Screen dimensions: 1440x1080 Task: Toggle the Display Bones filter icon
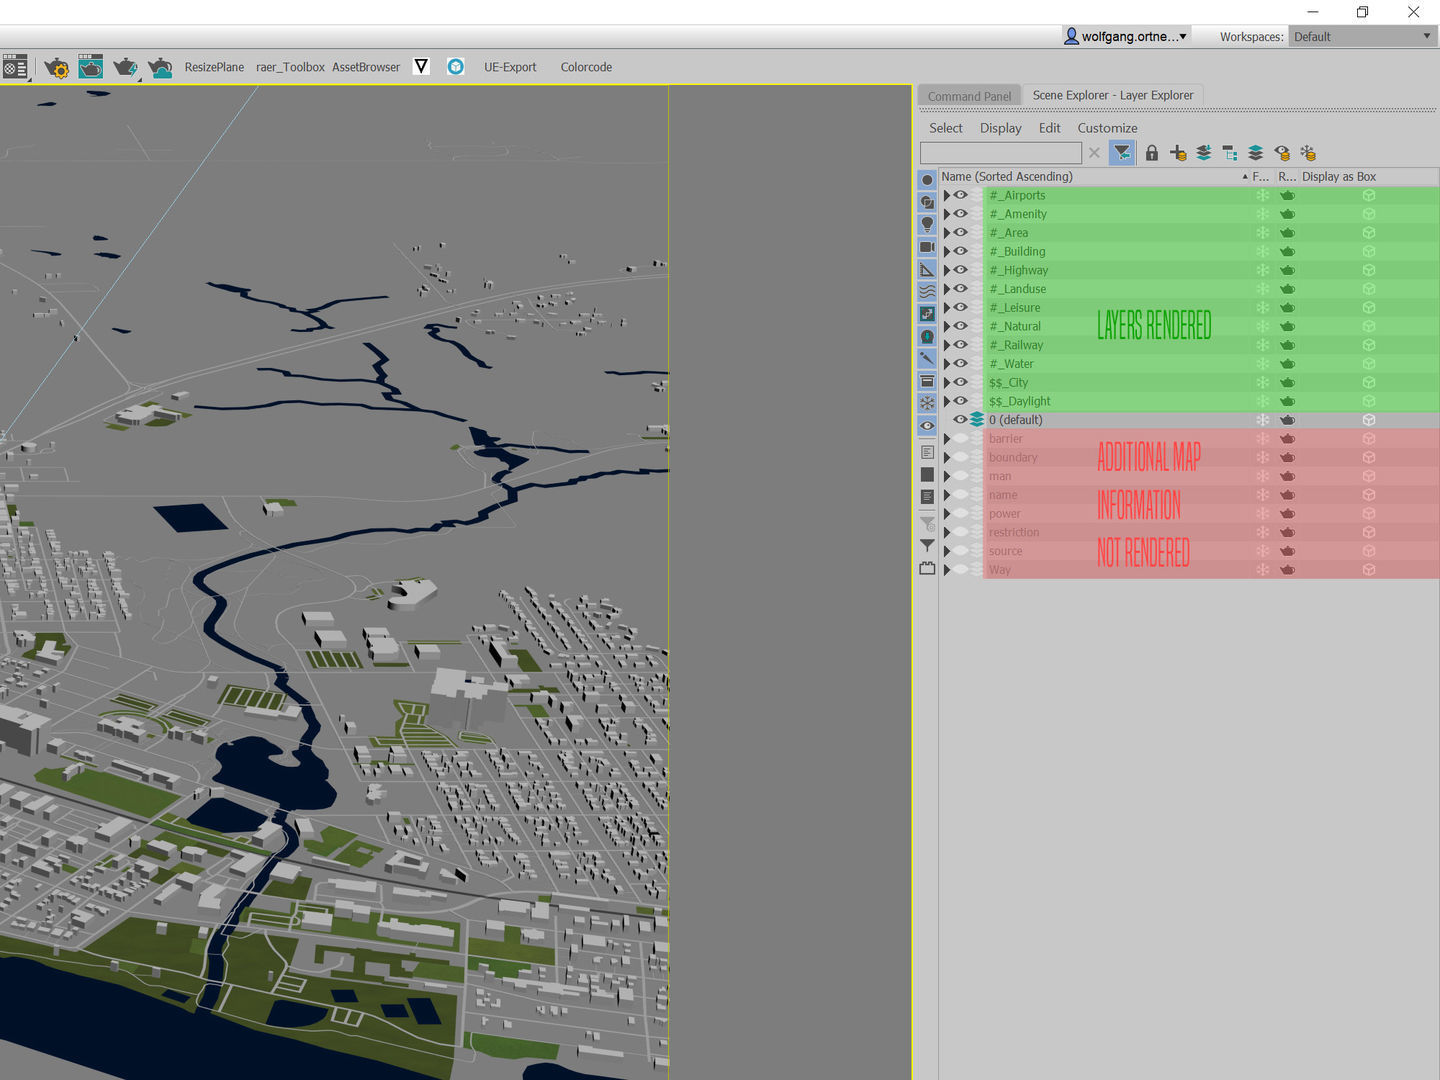pyautogui.click(x=927, y=358)
